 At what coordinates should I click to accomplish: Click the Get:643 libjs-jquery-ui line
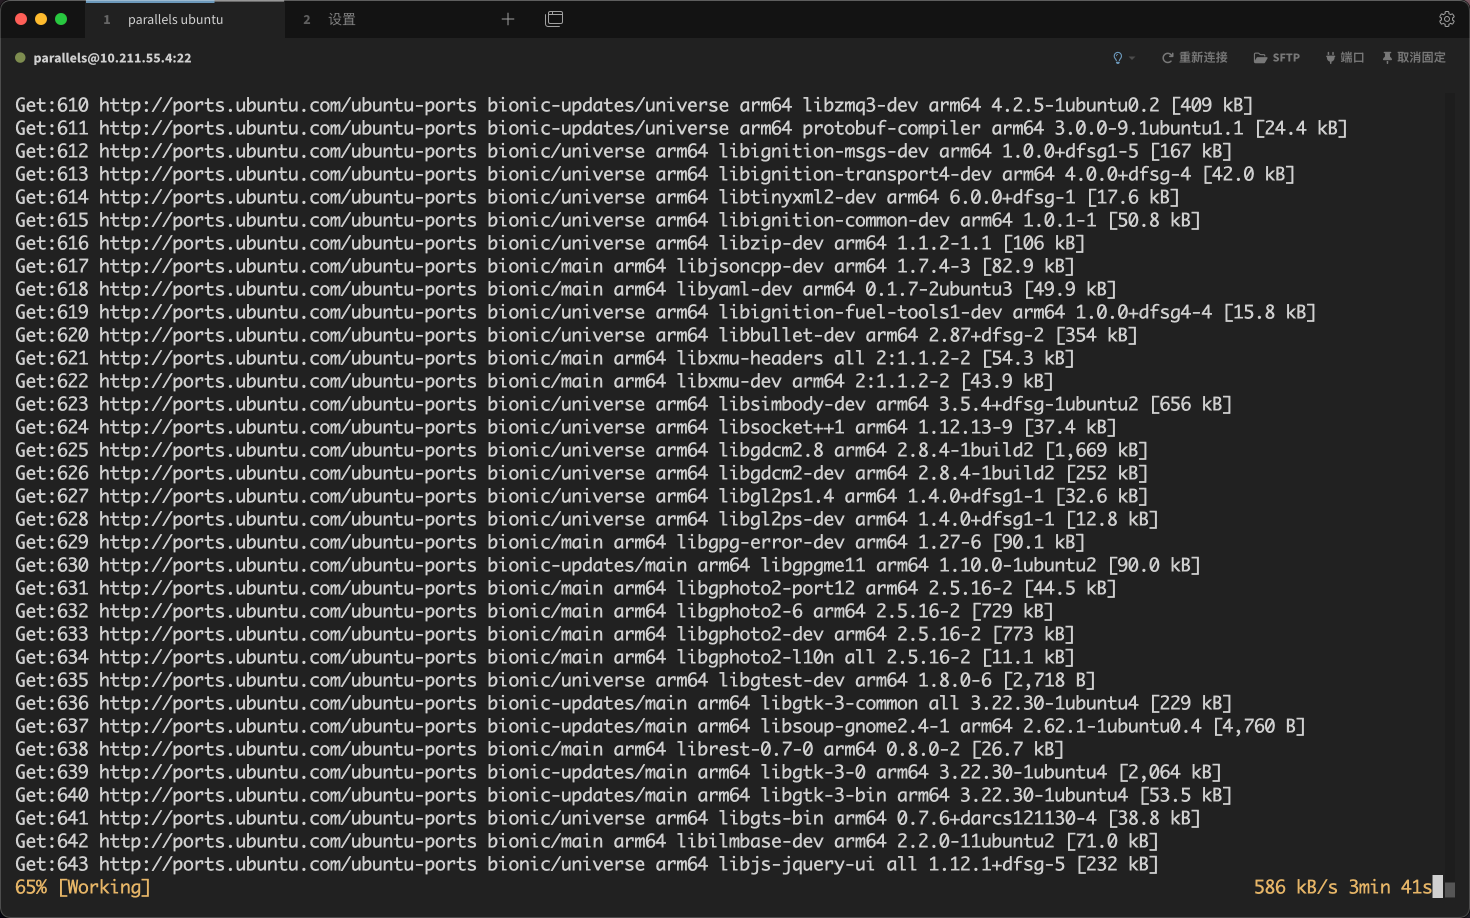pyautogui.click(x=587, y=864)
